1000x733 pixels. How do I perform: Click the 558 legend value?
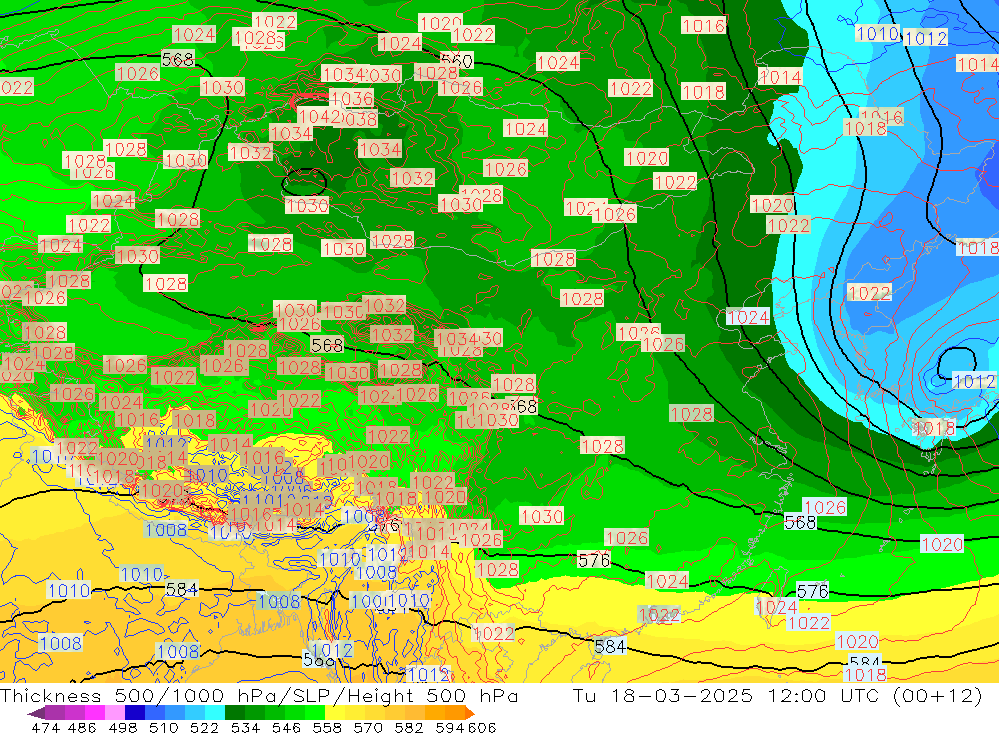click(327, 727)
